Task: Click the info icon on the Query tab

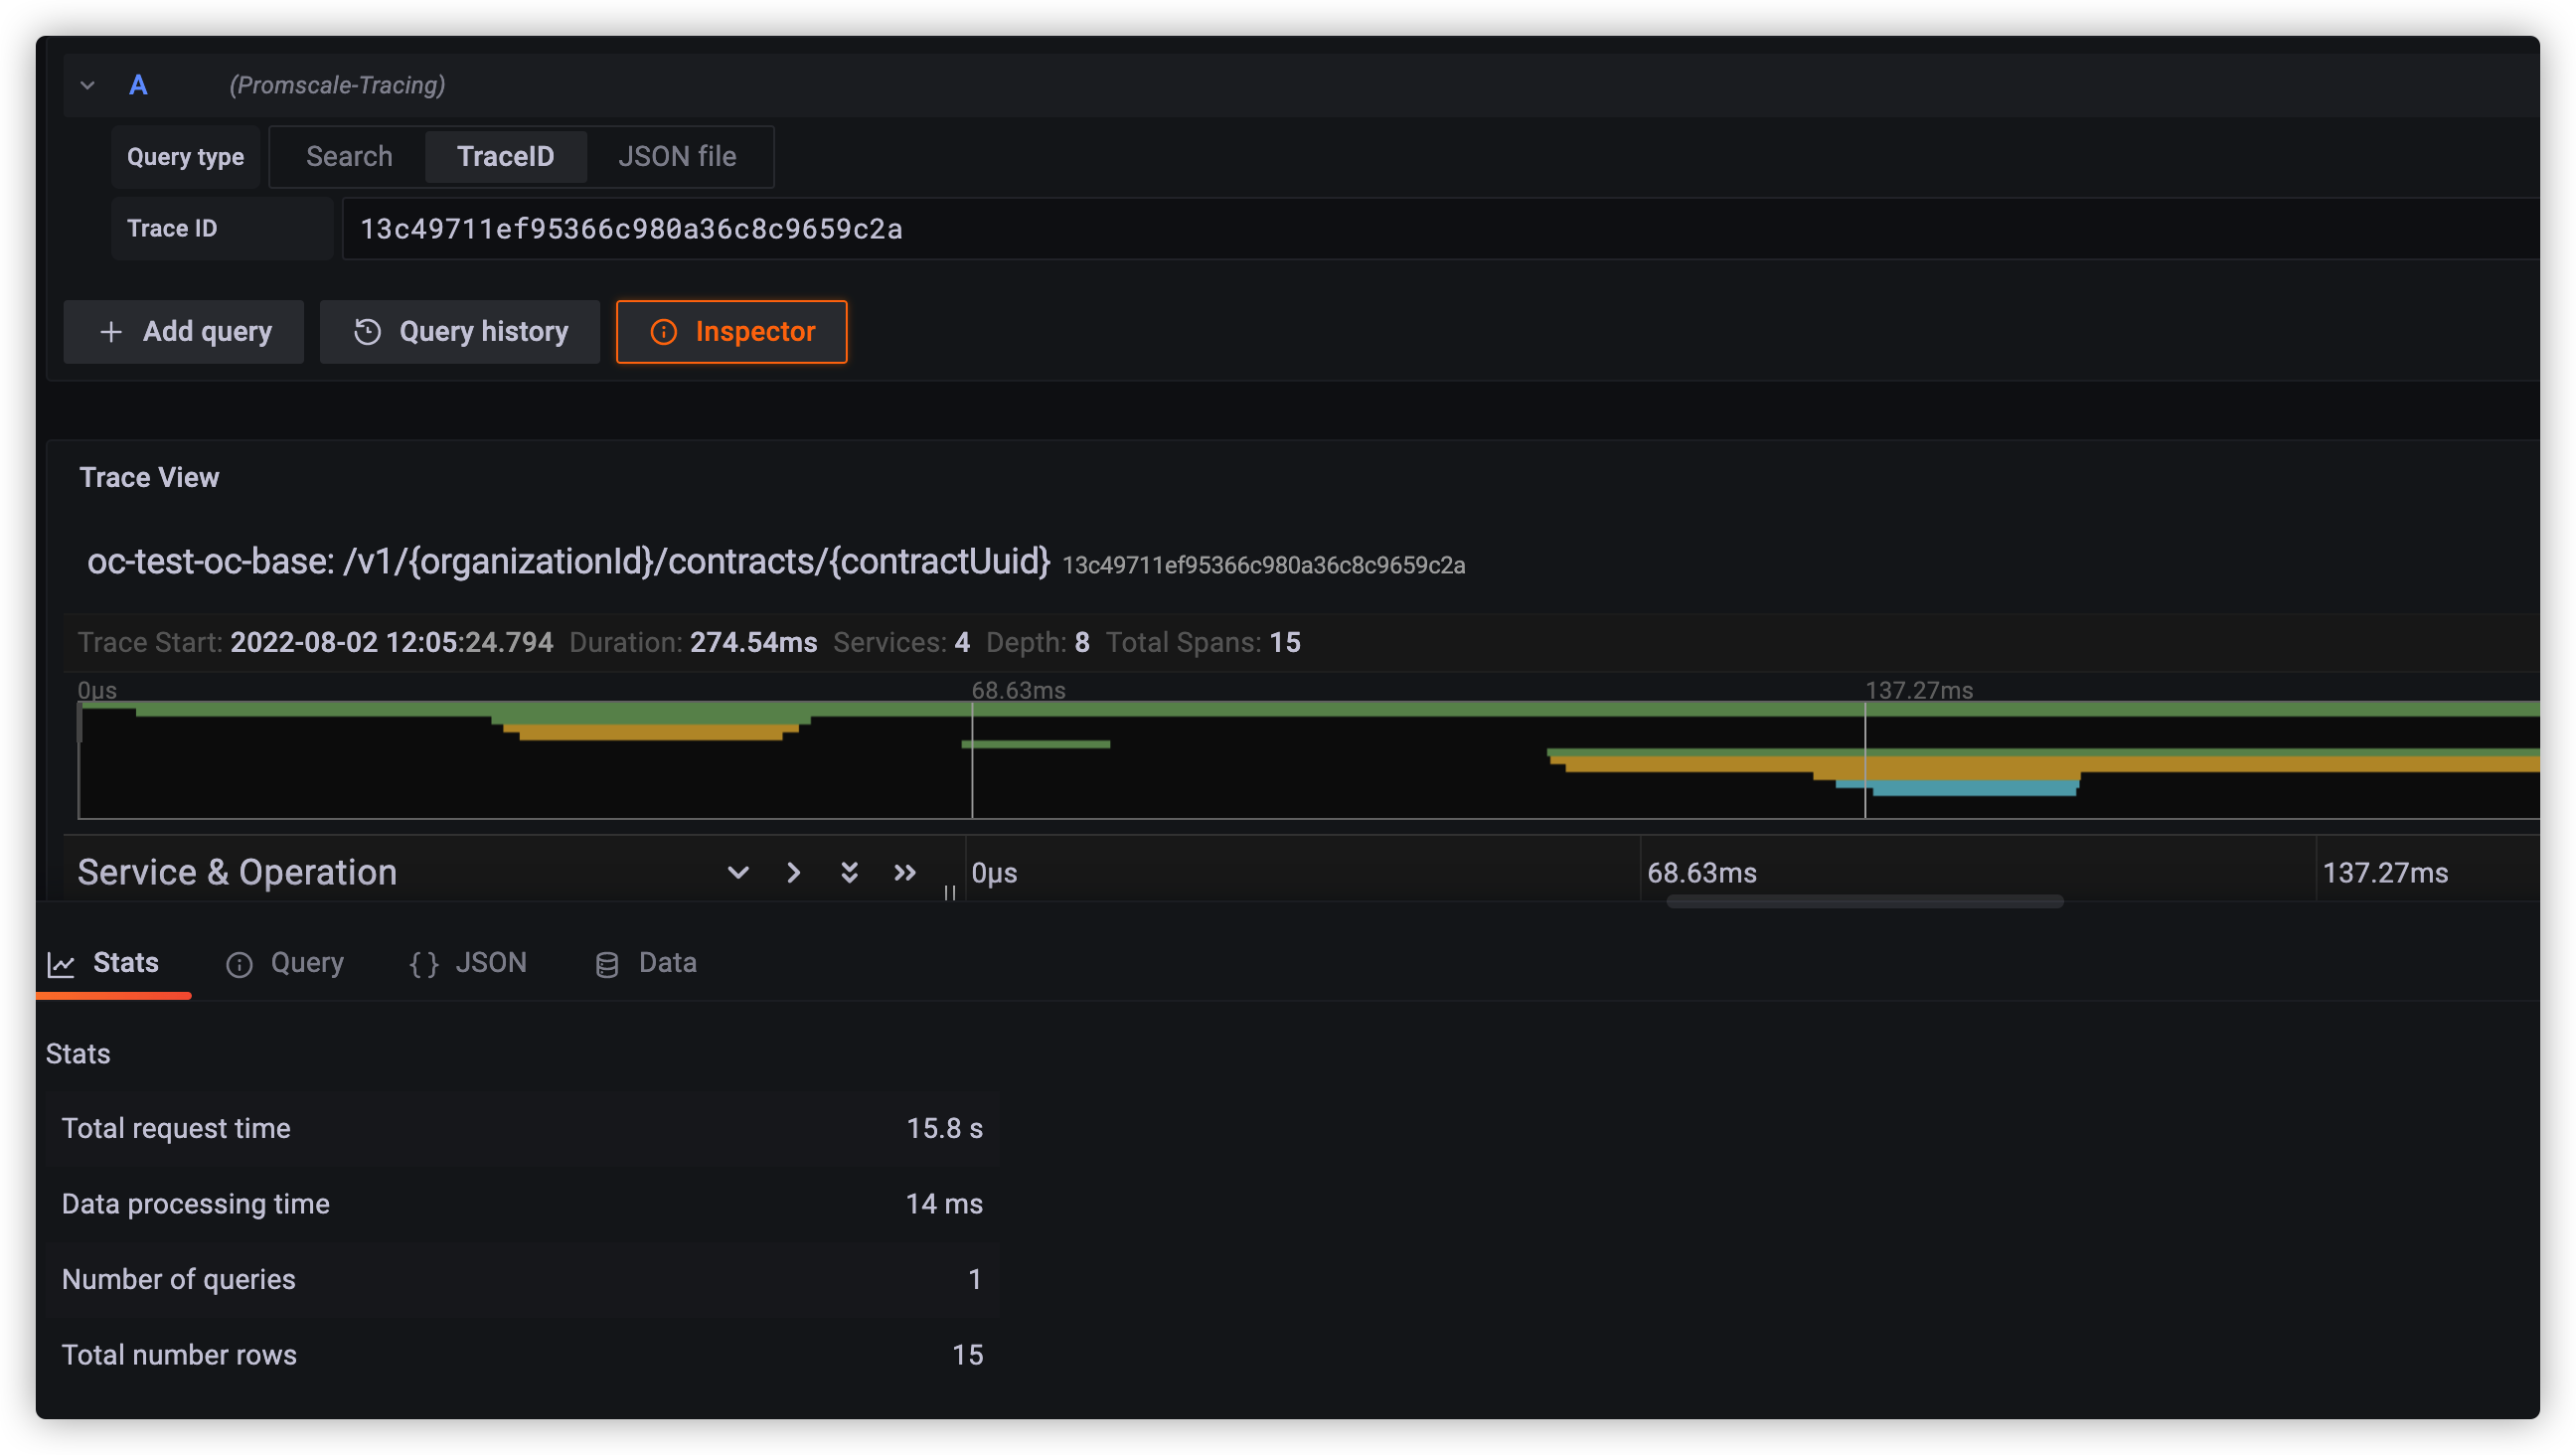Action: [x=240, y=963]
